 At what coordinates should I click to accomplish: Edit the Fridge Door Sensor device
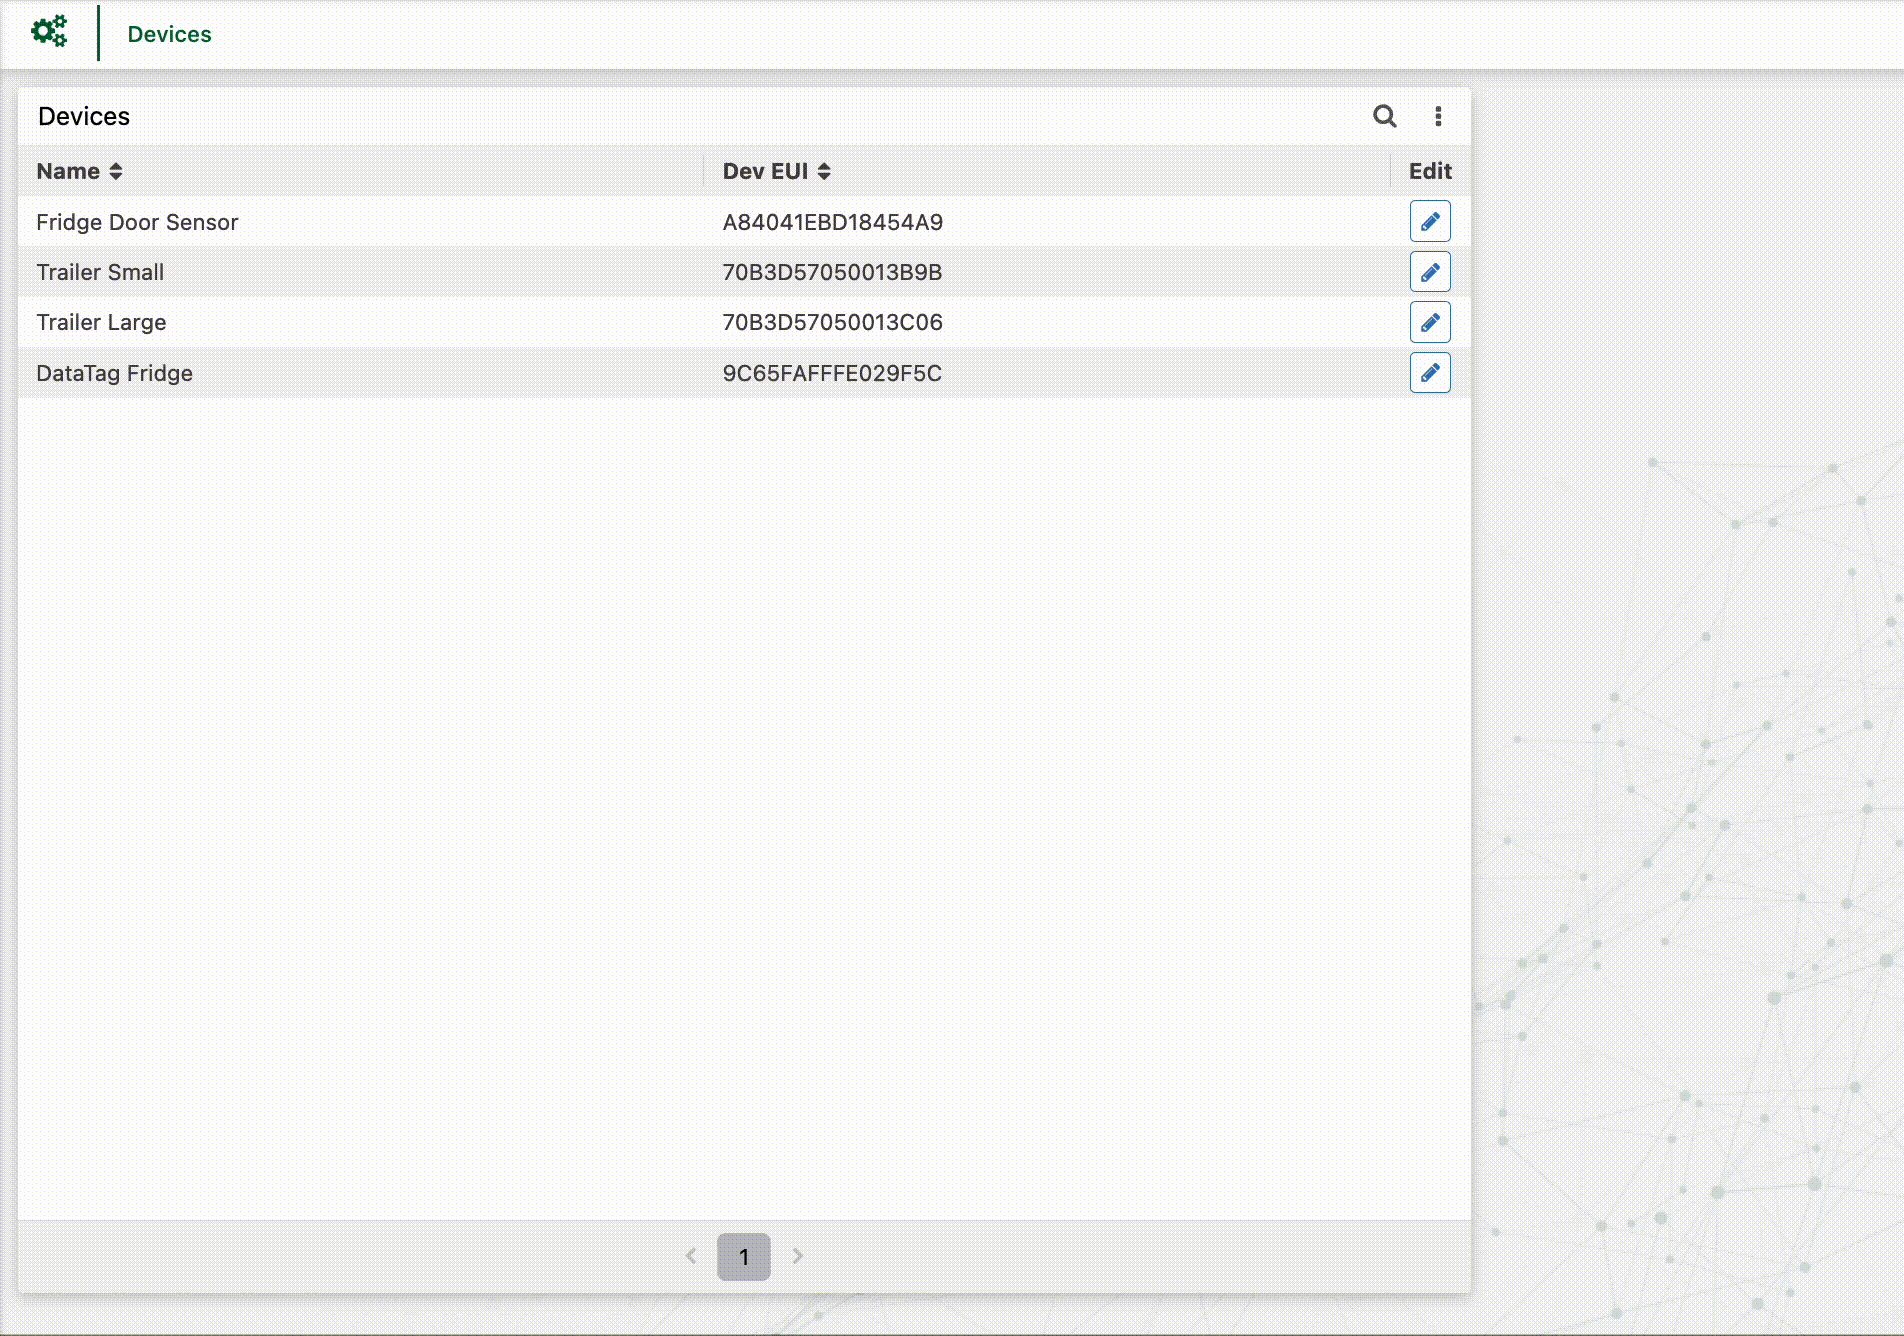(x=1430, y=221)
